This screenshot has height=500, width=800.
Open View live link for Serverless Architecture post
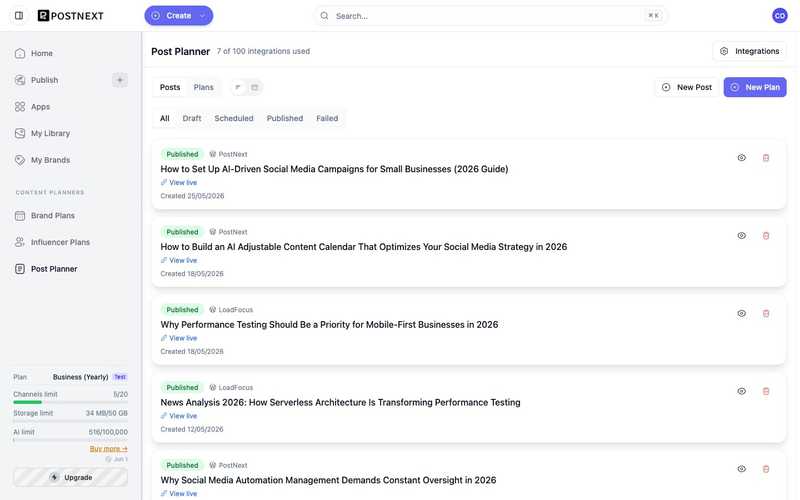point(179,416)
